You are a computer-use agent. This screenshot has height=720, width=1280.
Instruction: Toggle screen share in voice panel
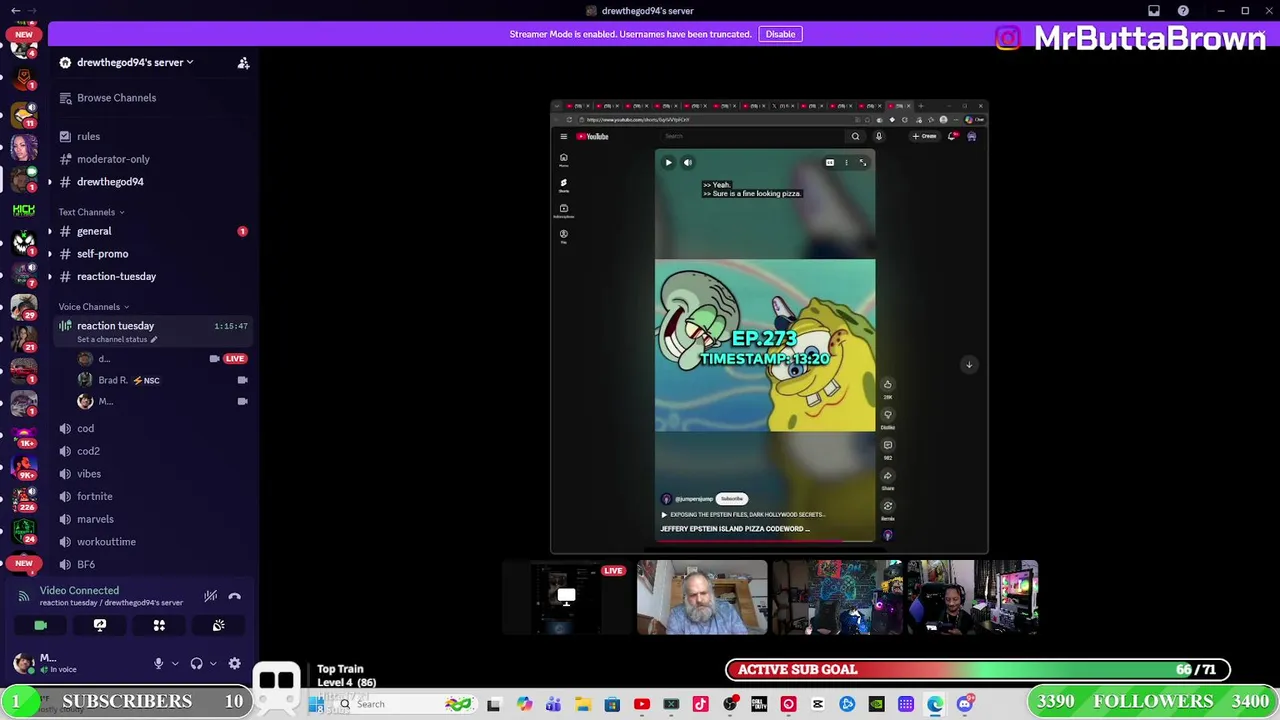tap(100, 625)
